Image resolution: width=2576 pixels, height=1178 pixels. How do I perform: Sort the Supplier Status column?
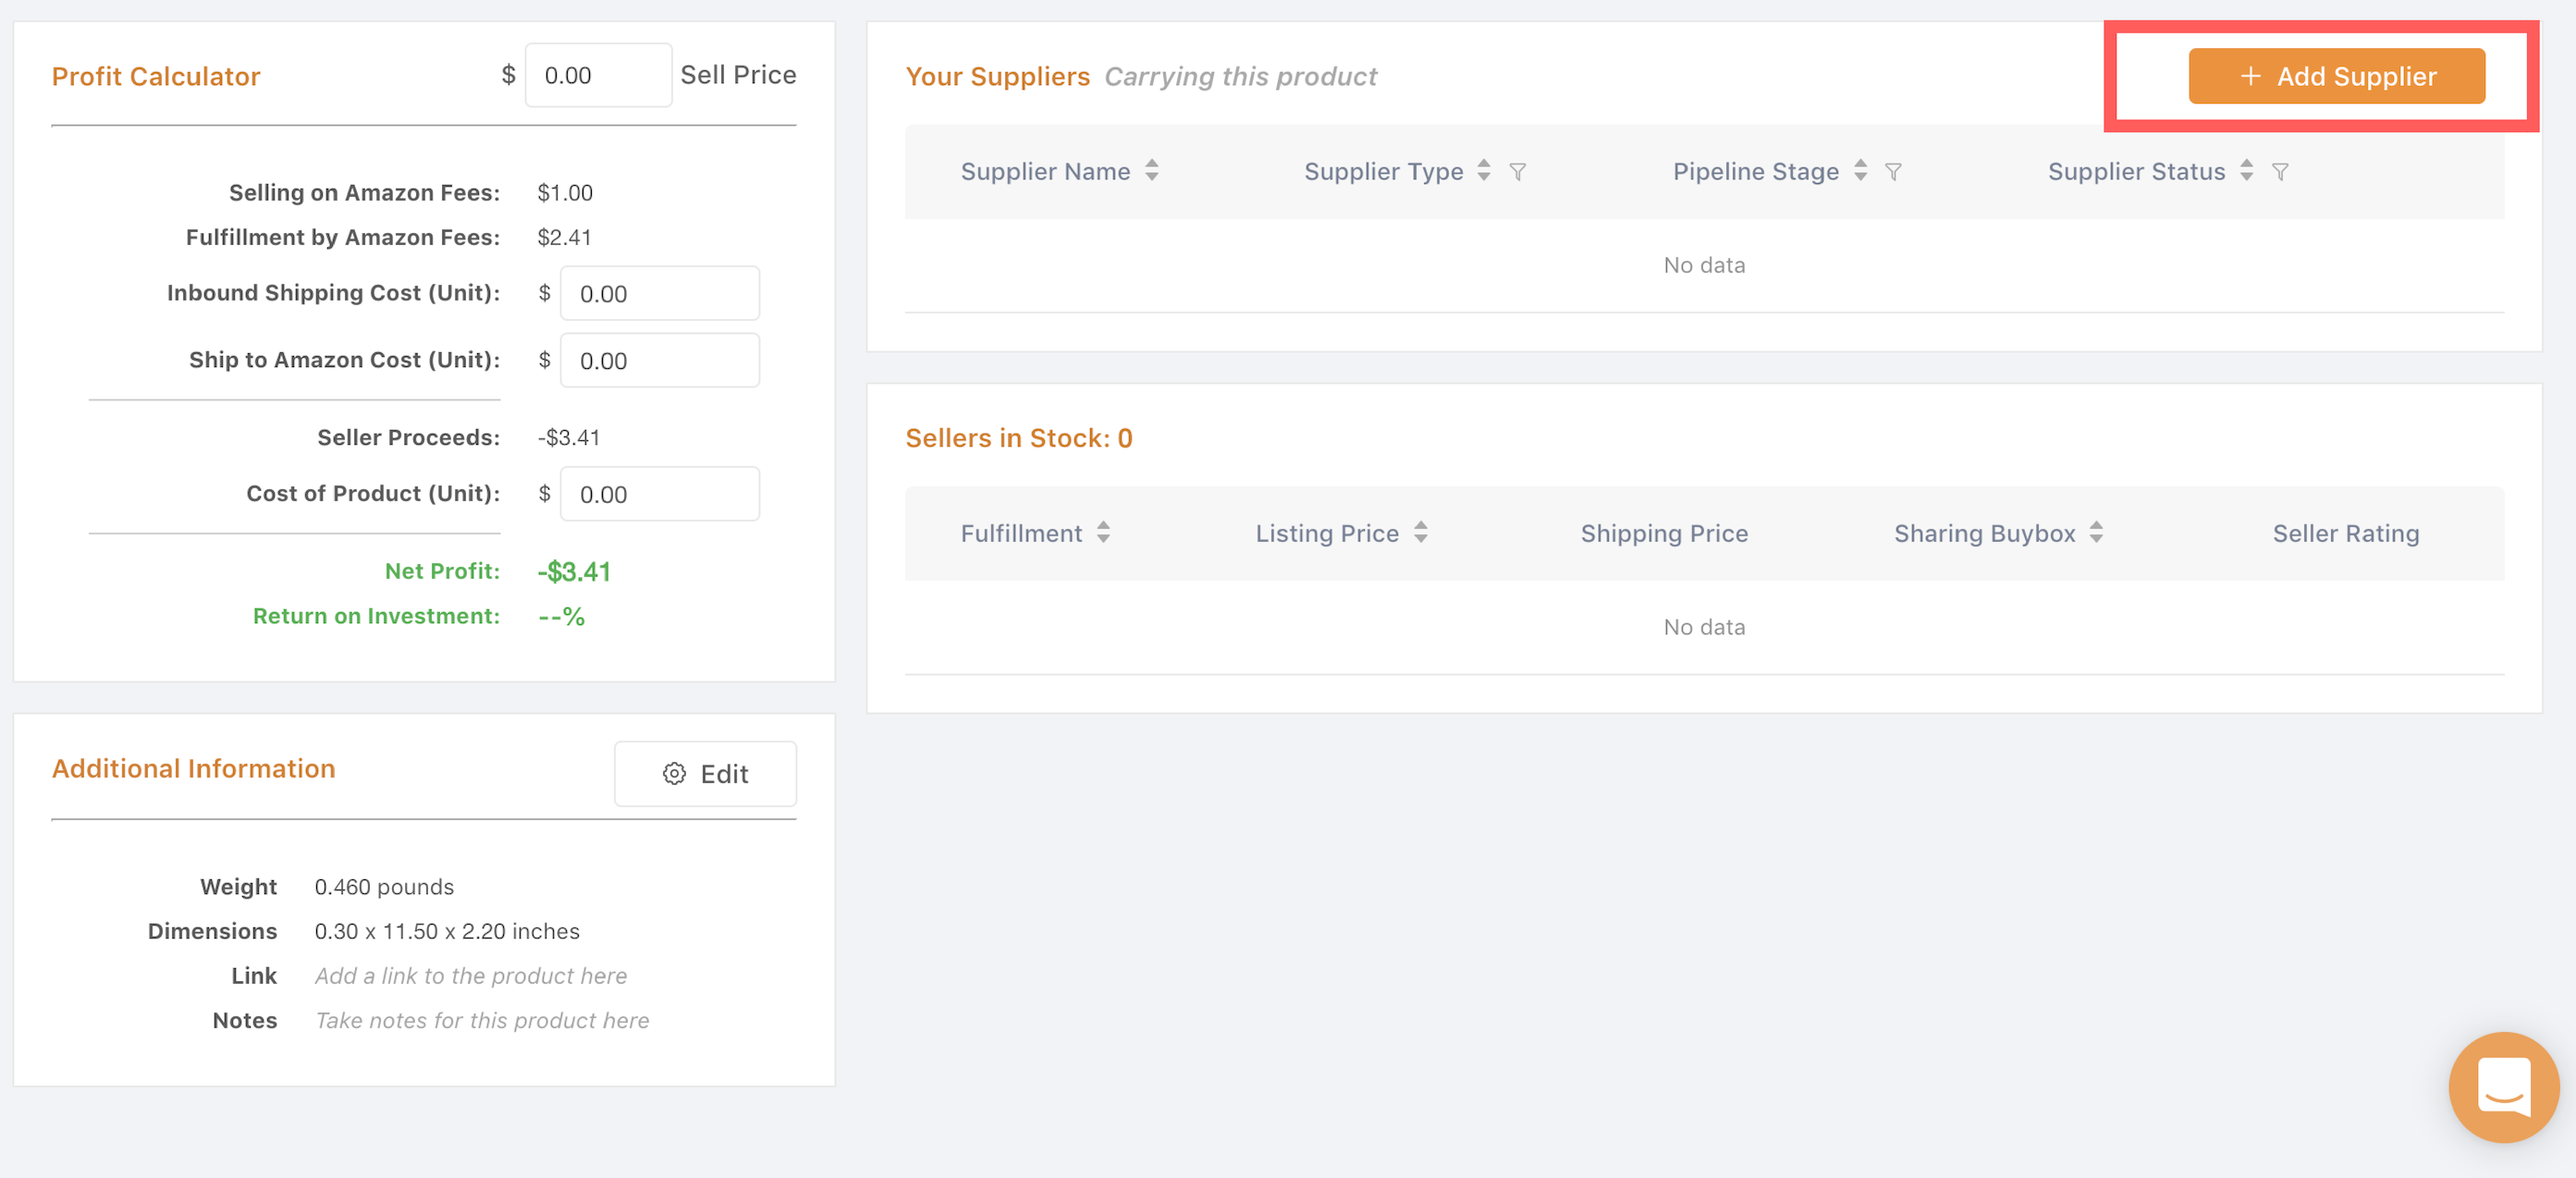[2246, 171]
